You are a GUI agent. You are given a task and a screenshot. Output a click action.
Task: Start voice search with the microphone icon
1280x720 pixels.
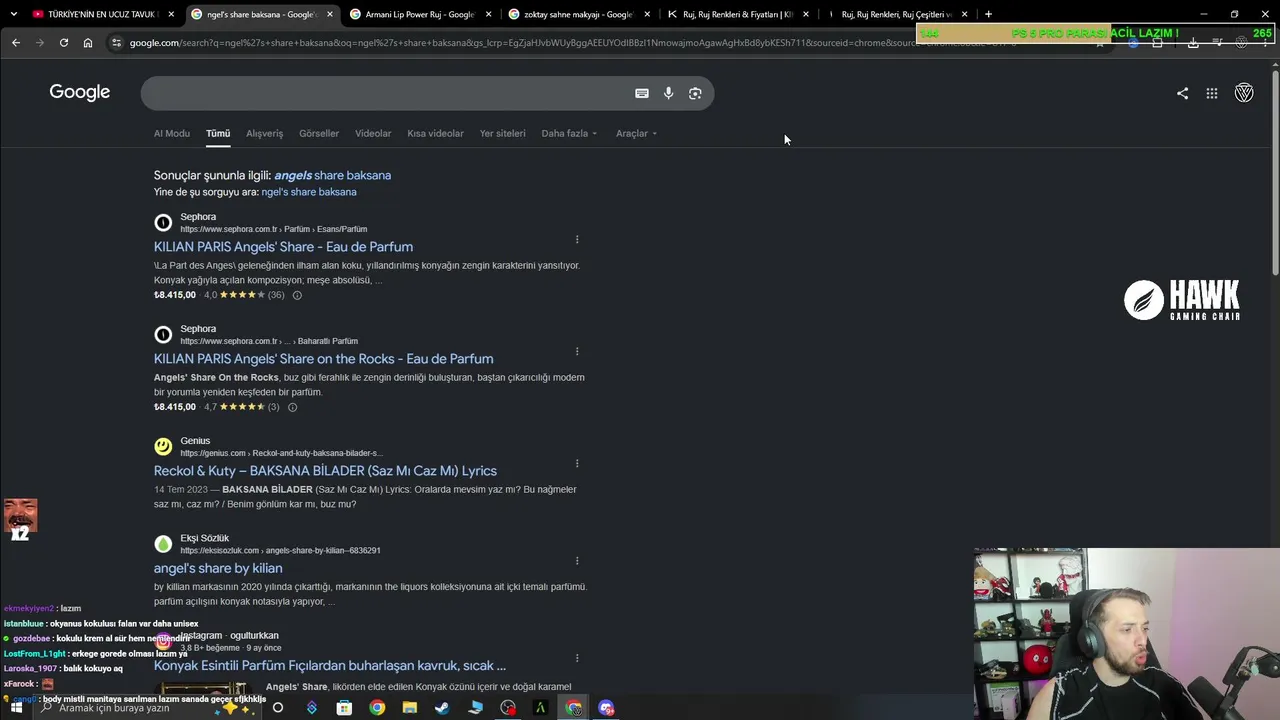click(668, 93)
